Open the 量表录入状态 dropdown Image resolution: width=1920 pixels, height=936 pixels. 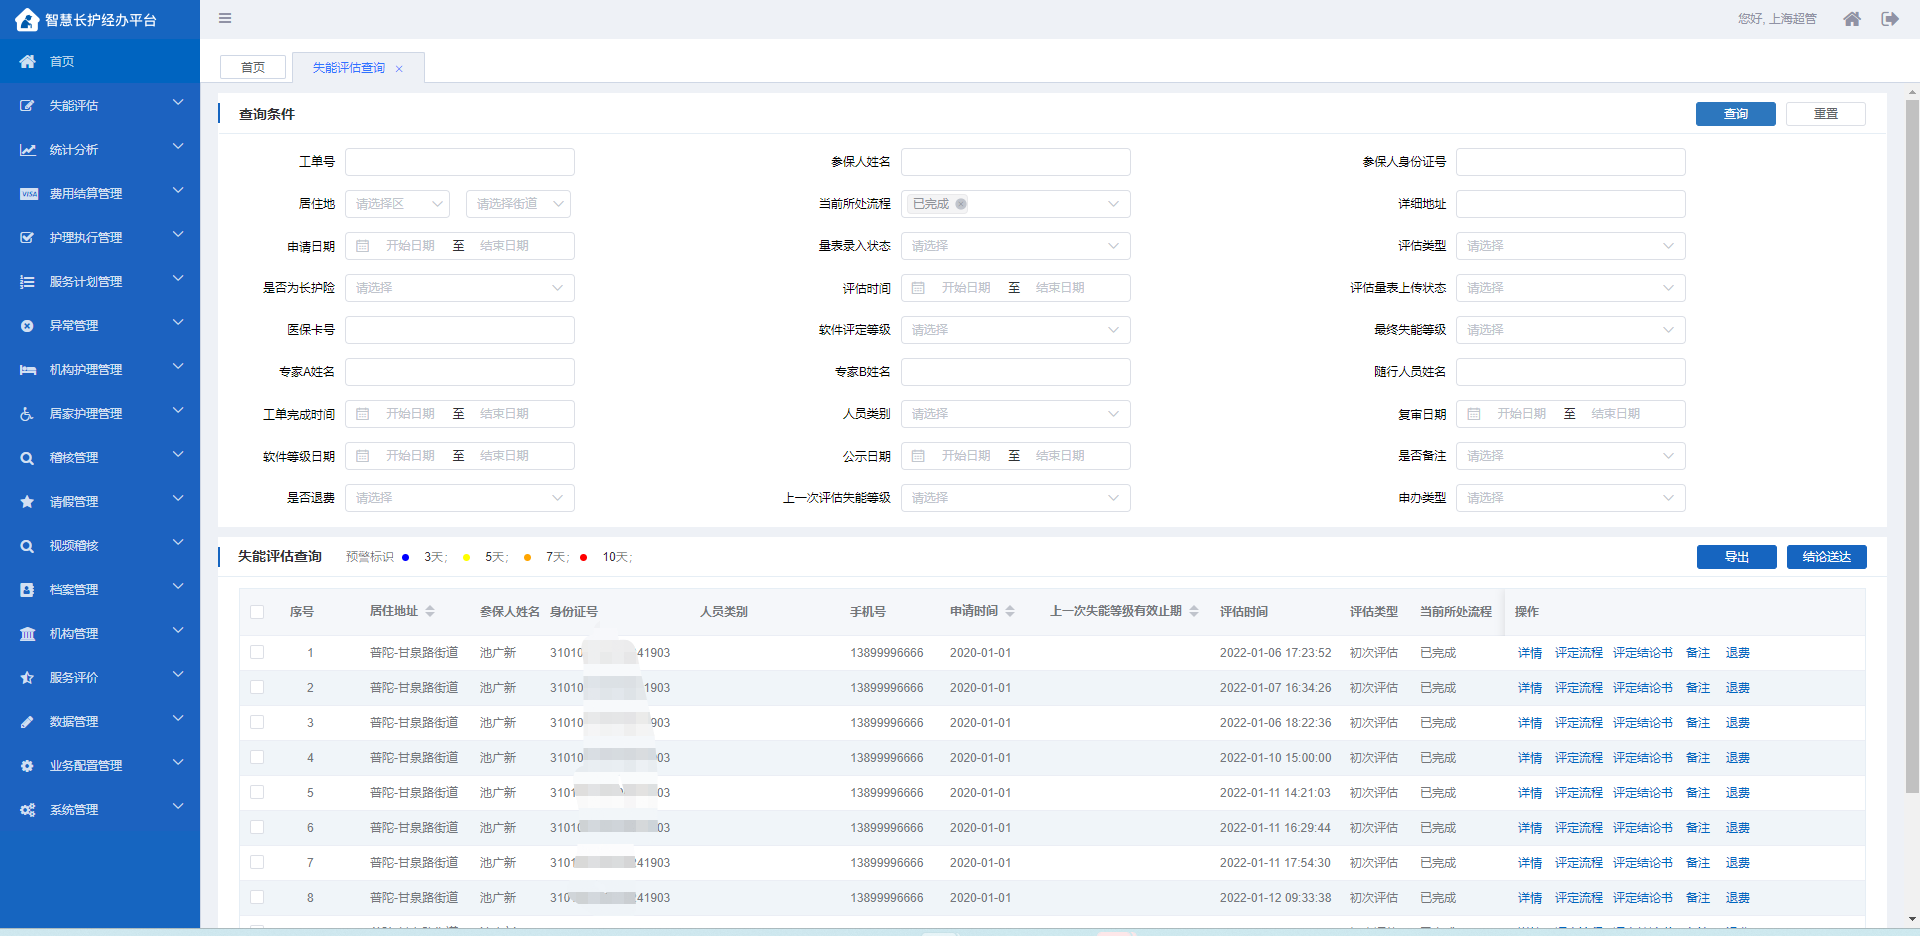click(1015, 246)
